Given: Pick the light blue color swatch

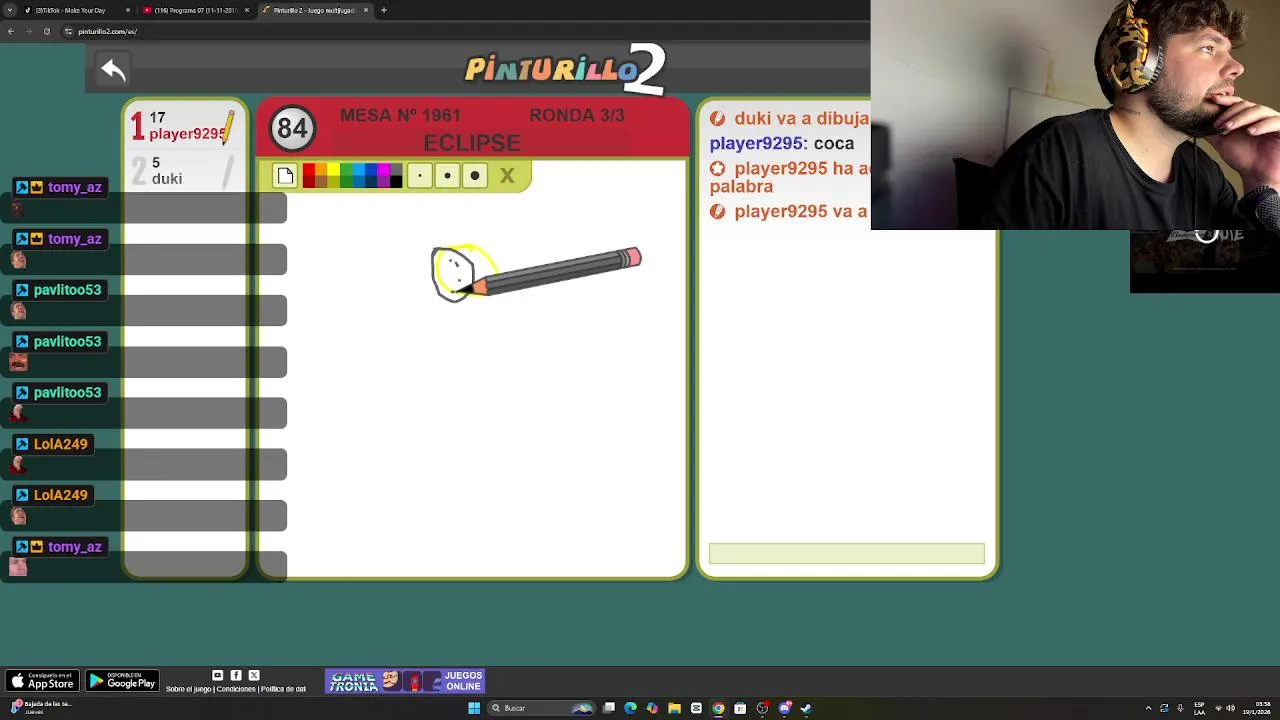Looking at the screenshot, I should tap(358, 171).
